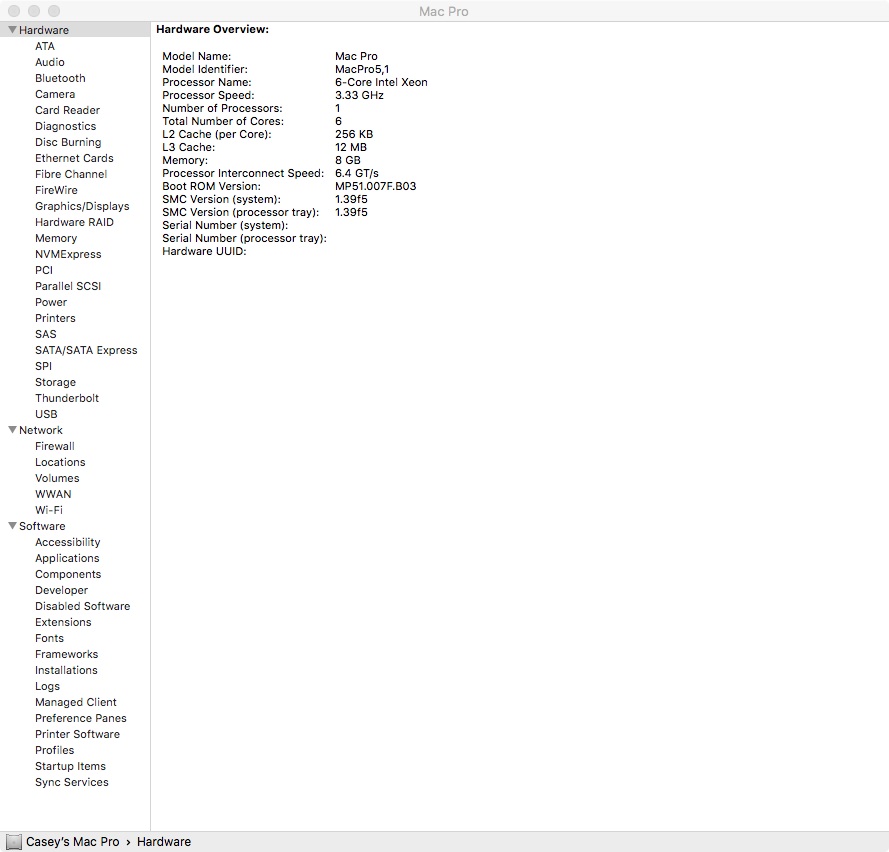Collapse the Software disclosure triangle
Image resolution: width=889 pixels, height=852 pixels.
point(12,525)
